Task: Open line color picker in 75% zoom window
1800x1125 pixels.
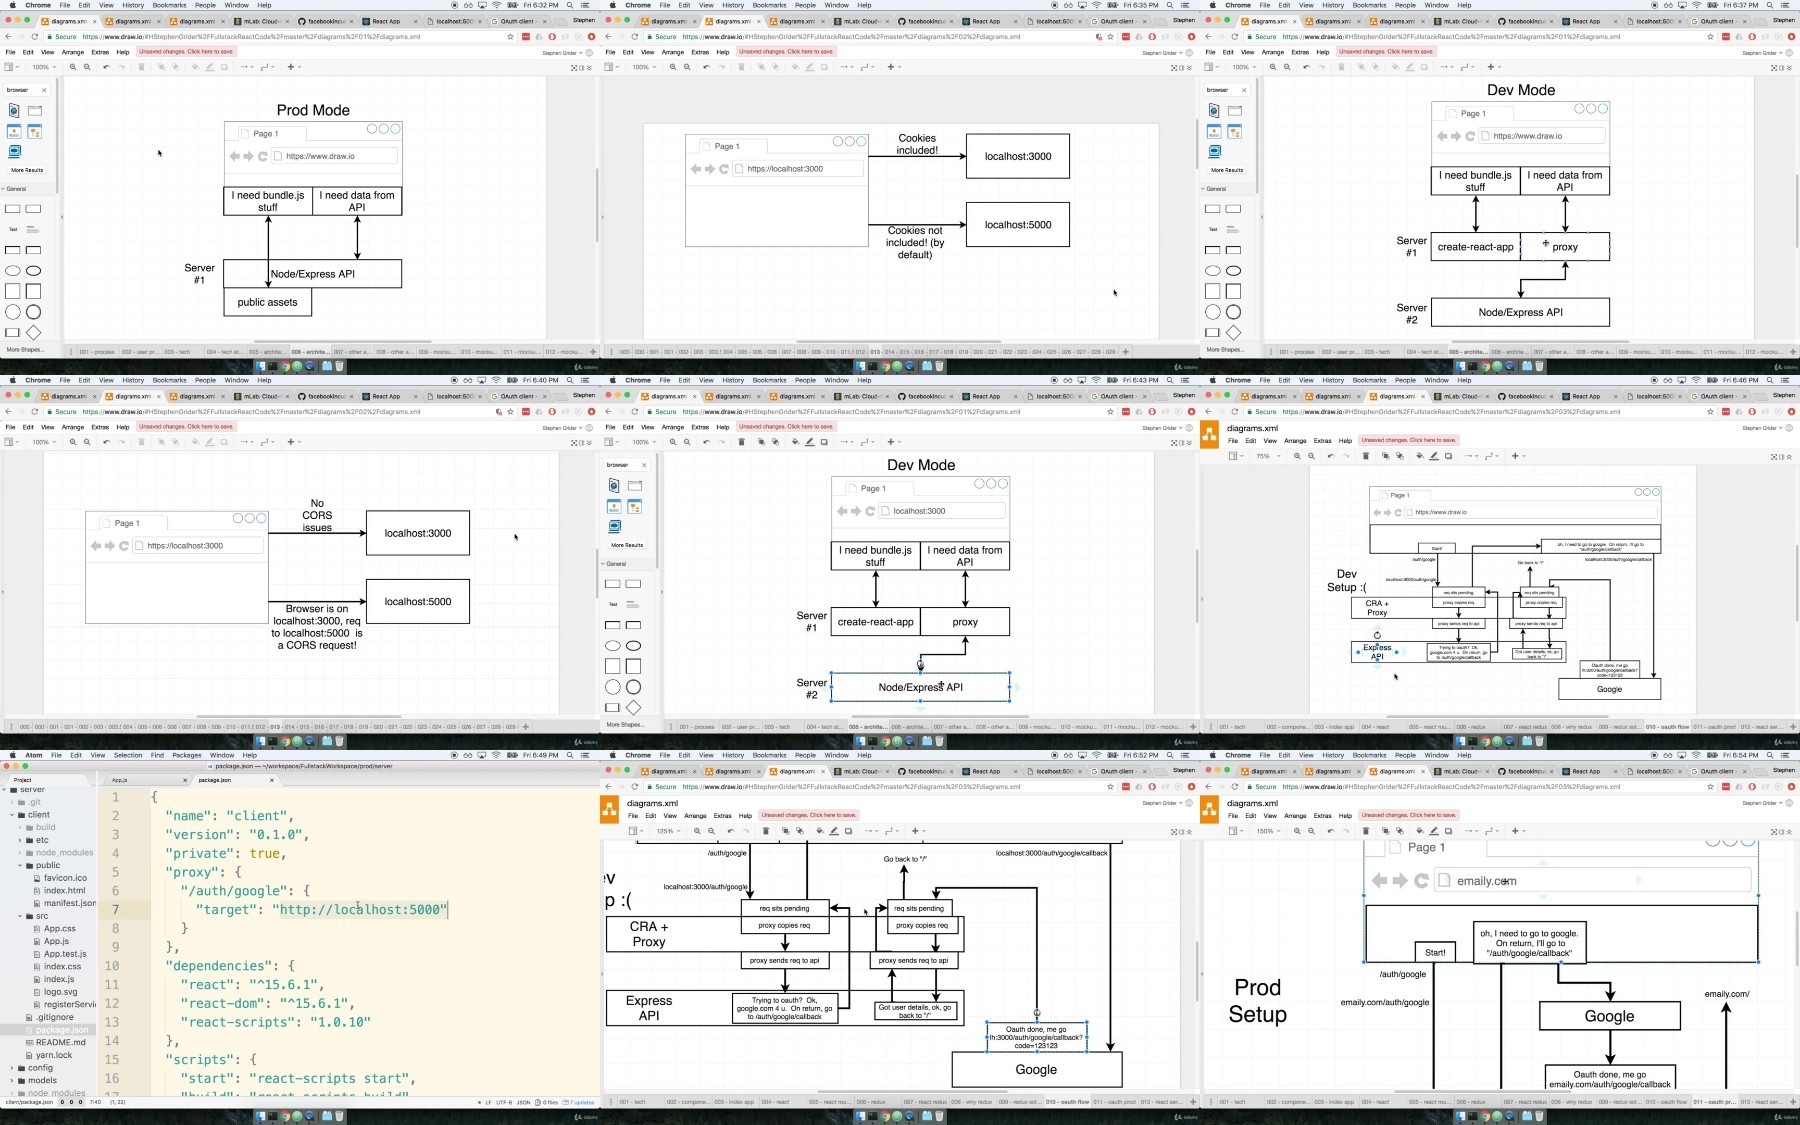Action: click(x=1434, y=456)
